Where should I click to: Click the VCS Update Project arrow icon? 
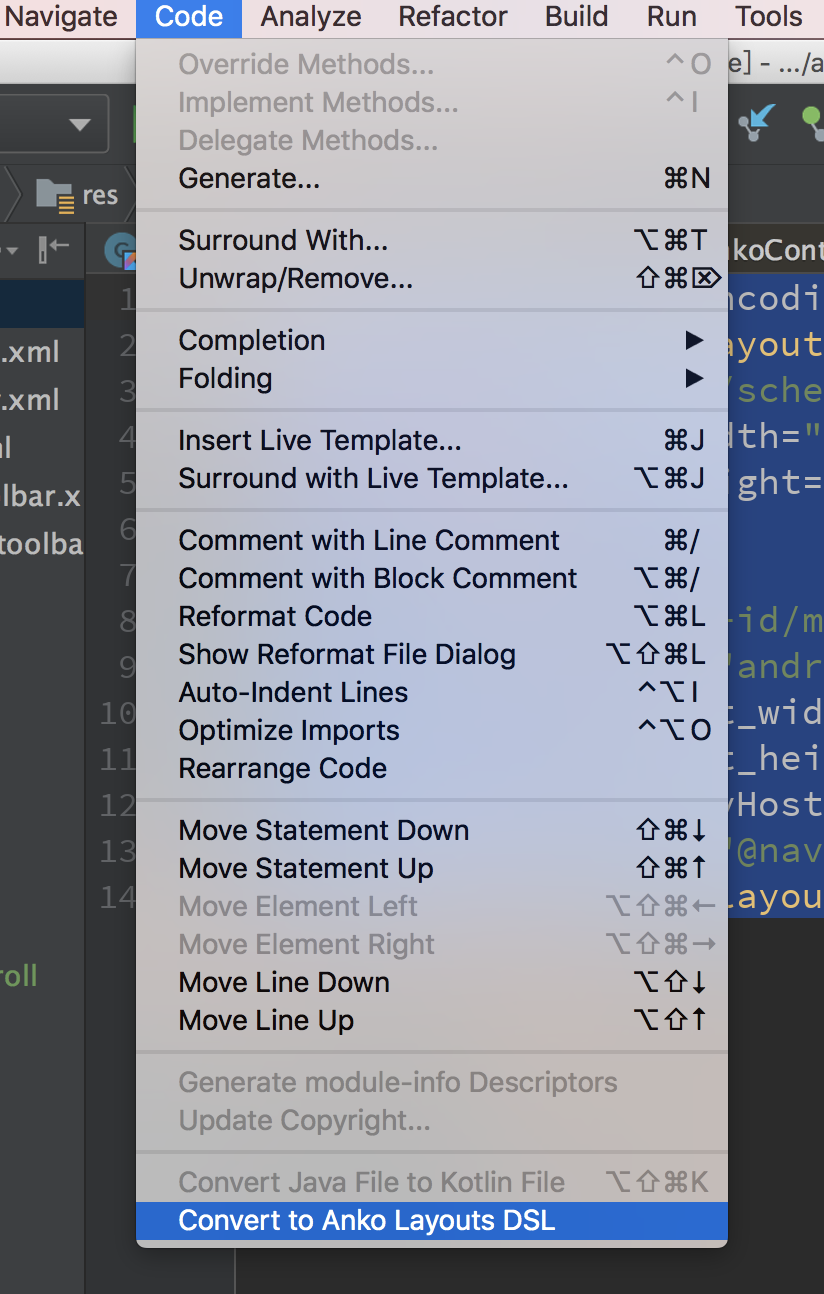pos(757,121)
